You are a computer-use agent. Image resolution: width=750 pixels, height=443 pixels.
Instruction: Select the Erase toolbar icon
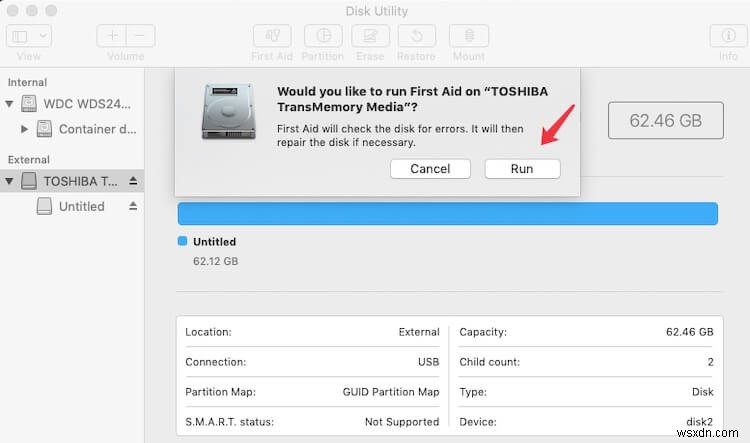pyautogui.click(x=370, y=35)
